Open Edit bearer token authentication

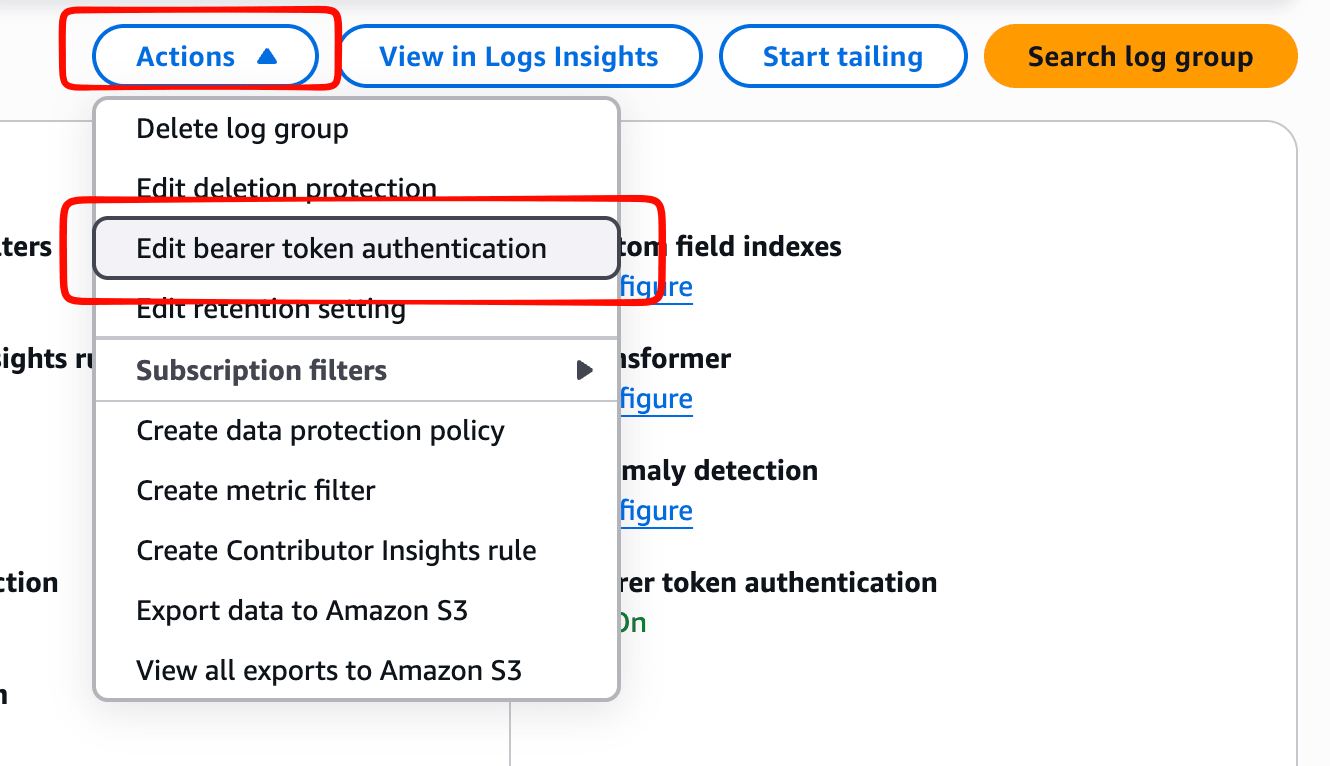click(342, 248)
